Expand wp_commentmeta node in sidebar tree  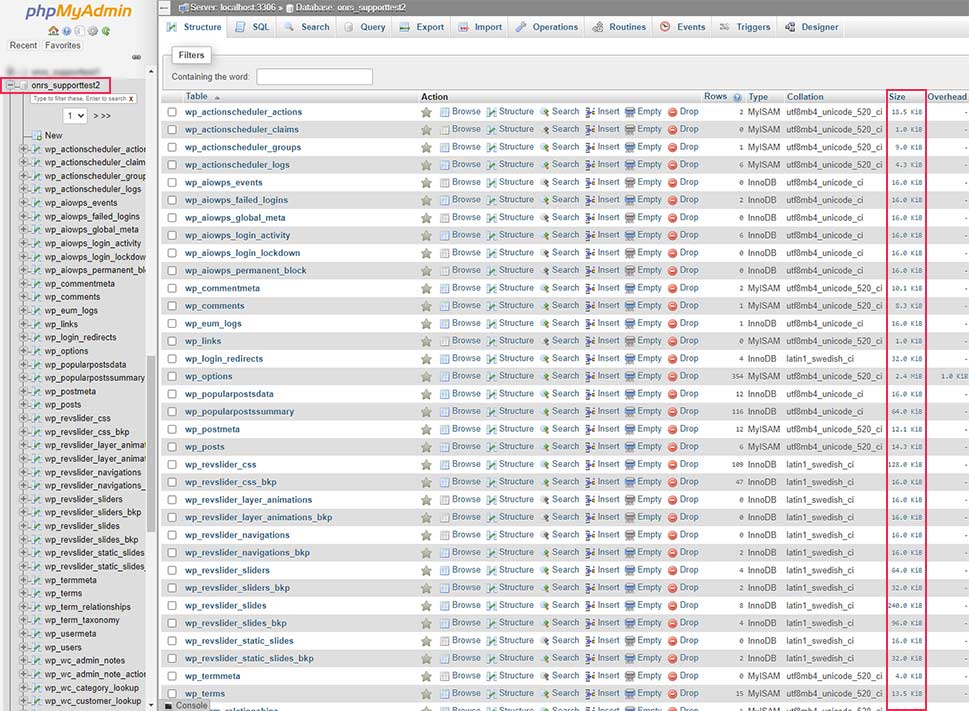(x=23, y=284)
